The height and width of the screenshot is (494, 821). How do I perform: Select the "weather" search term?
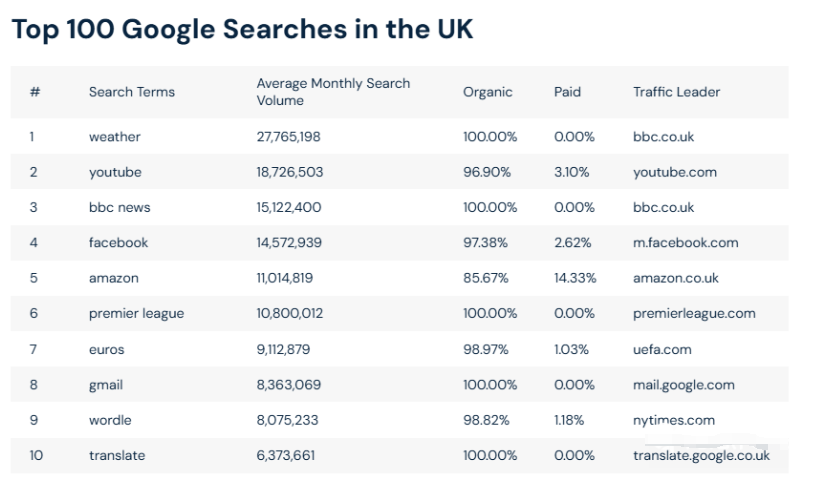click(x=114, y=137)
